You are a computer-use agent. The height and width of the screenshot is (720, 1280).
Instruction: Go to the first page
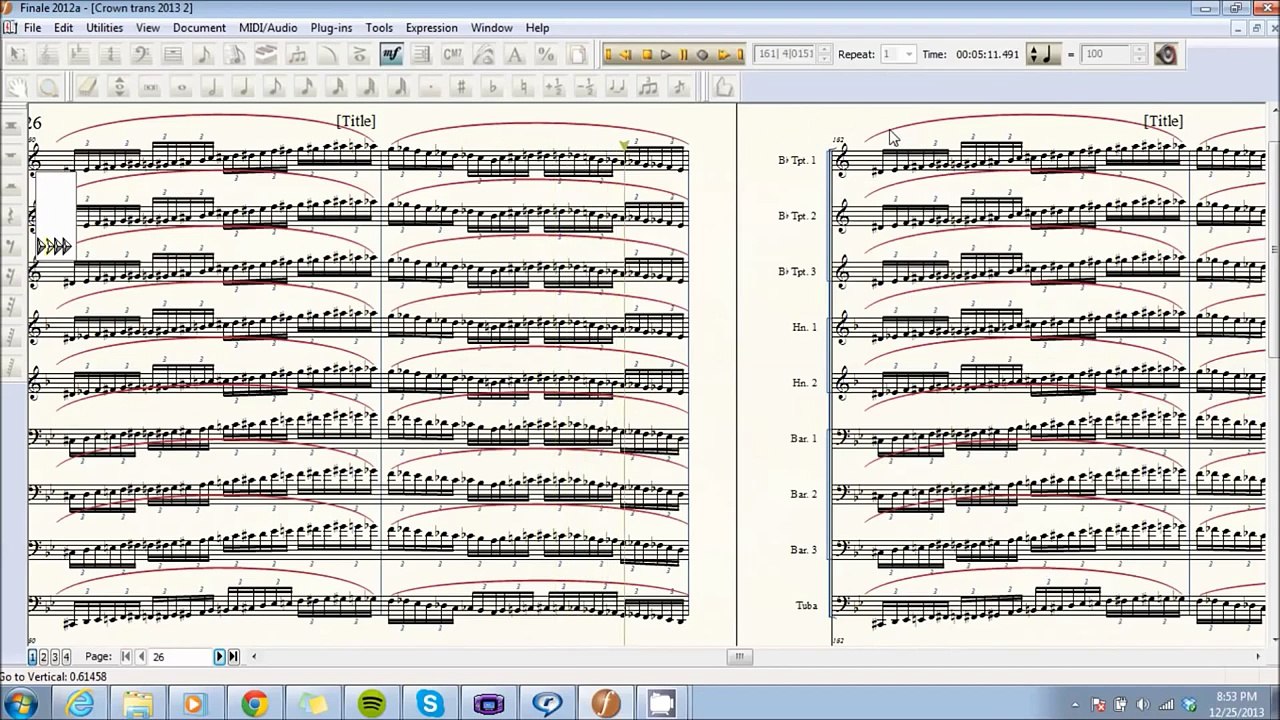tap(126, 657)
